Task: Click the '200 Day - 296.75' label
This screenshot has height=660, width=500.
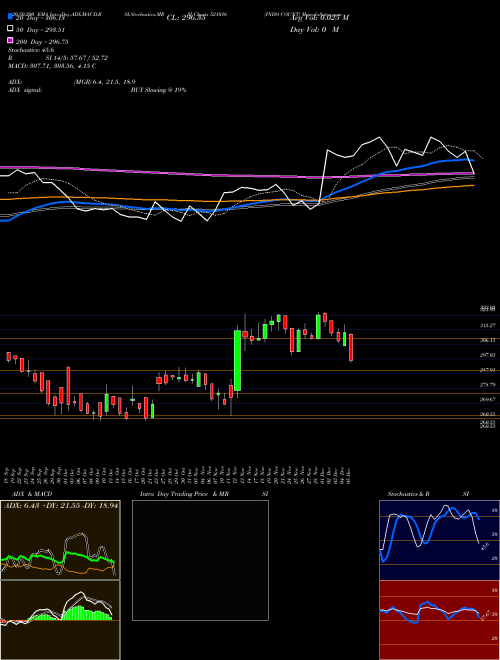Action: point(42,42)
